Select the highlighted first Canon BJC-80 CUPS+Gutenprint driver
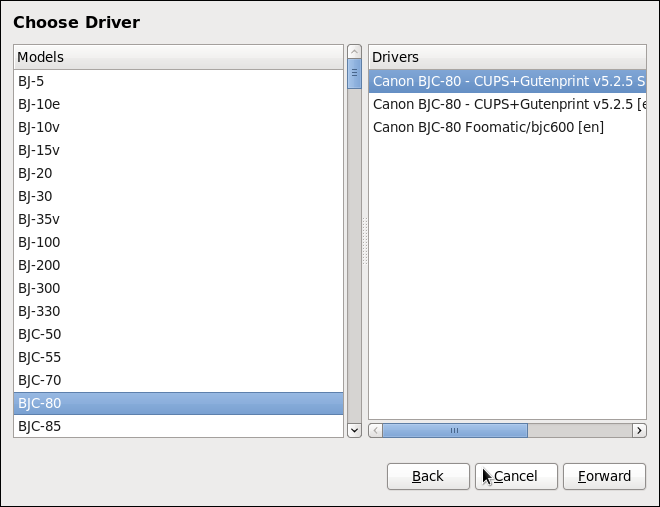This screenshot has width=660, height=507. tap(507, 81)
